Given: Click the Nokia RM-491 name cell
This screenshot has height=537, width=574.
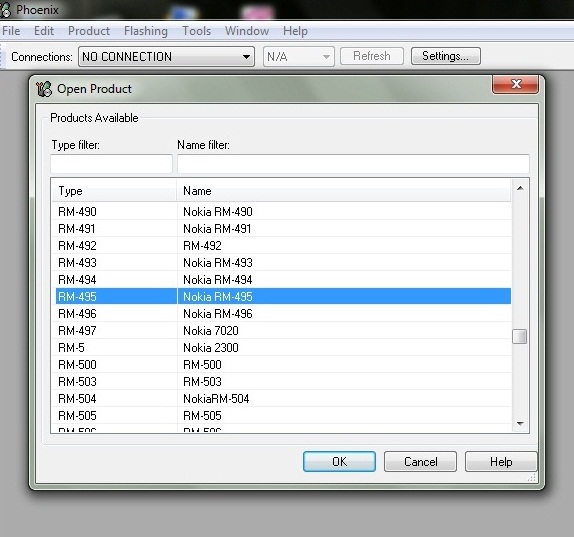Looking at the screenshot, I should (x=217, y=229).
